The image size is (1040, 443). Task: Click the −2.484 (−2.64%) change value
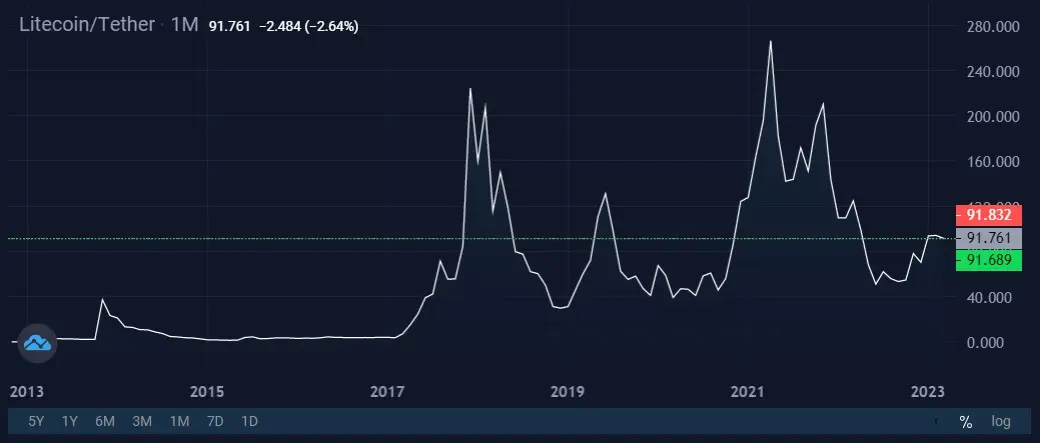click(x=308, y=27)
